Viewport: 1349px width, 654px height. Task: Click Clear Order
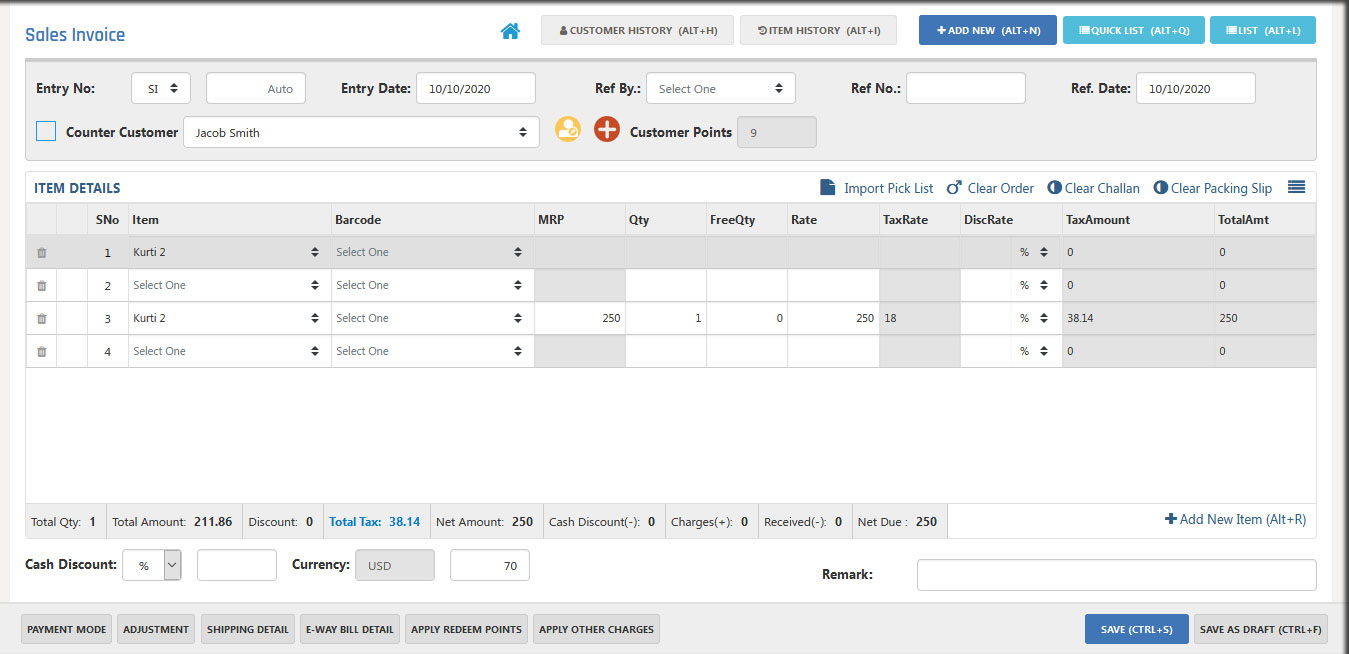990,188
